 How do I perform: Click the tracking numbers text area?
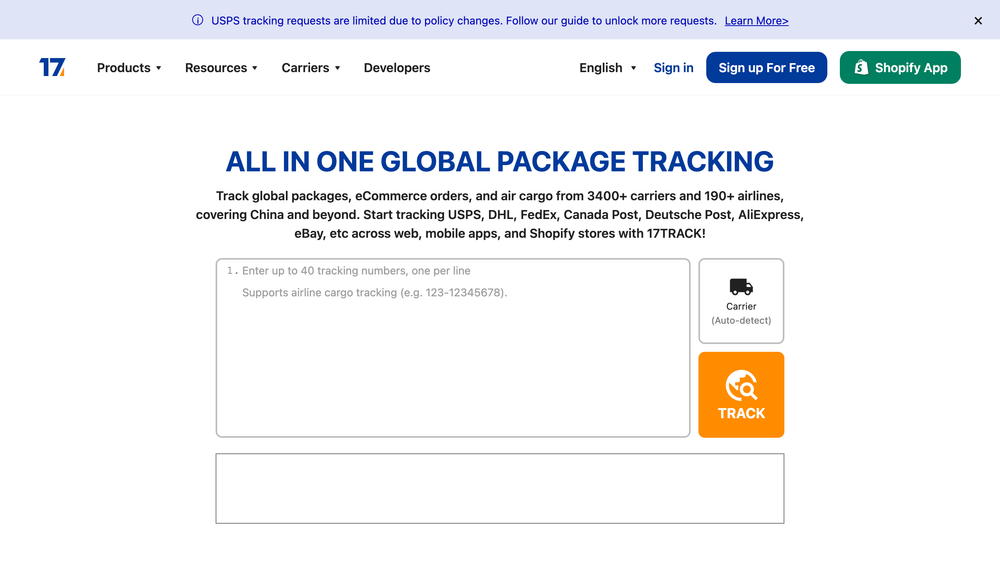453,347
